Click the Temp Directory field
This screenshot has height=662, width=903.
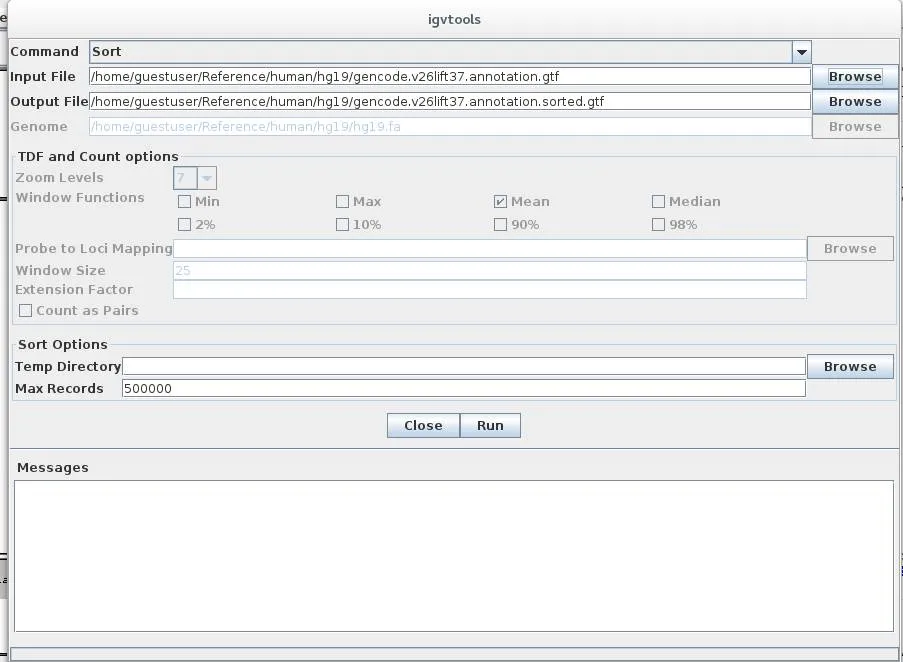464,366
